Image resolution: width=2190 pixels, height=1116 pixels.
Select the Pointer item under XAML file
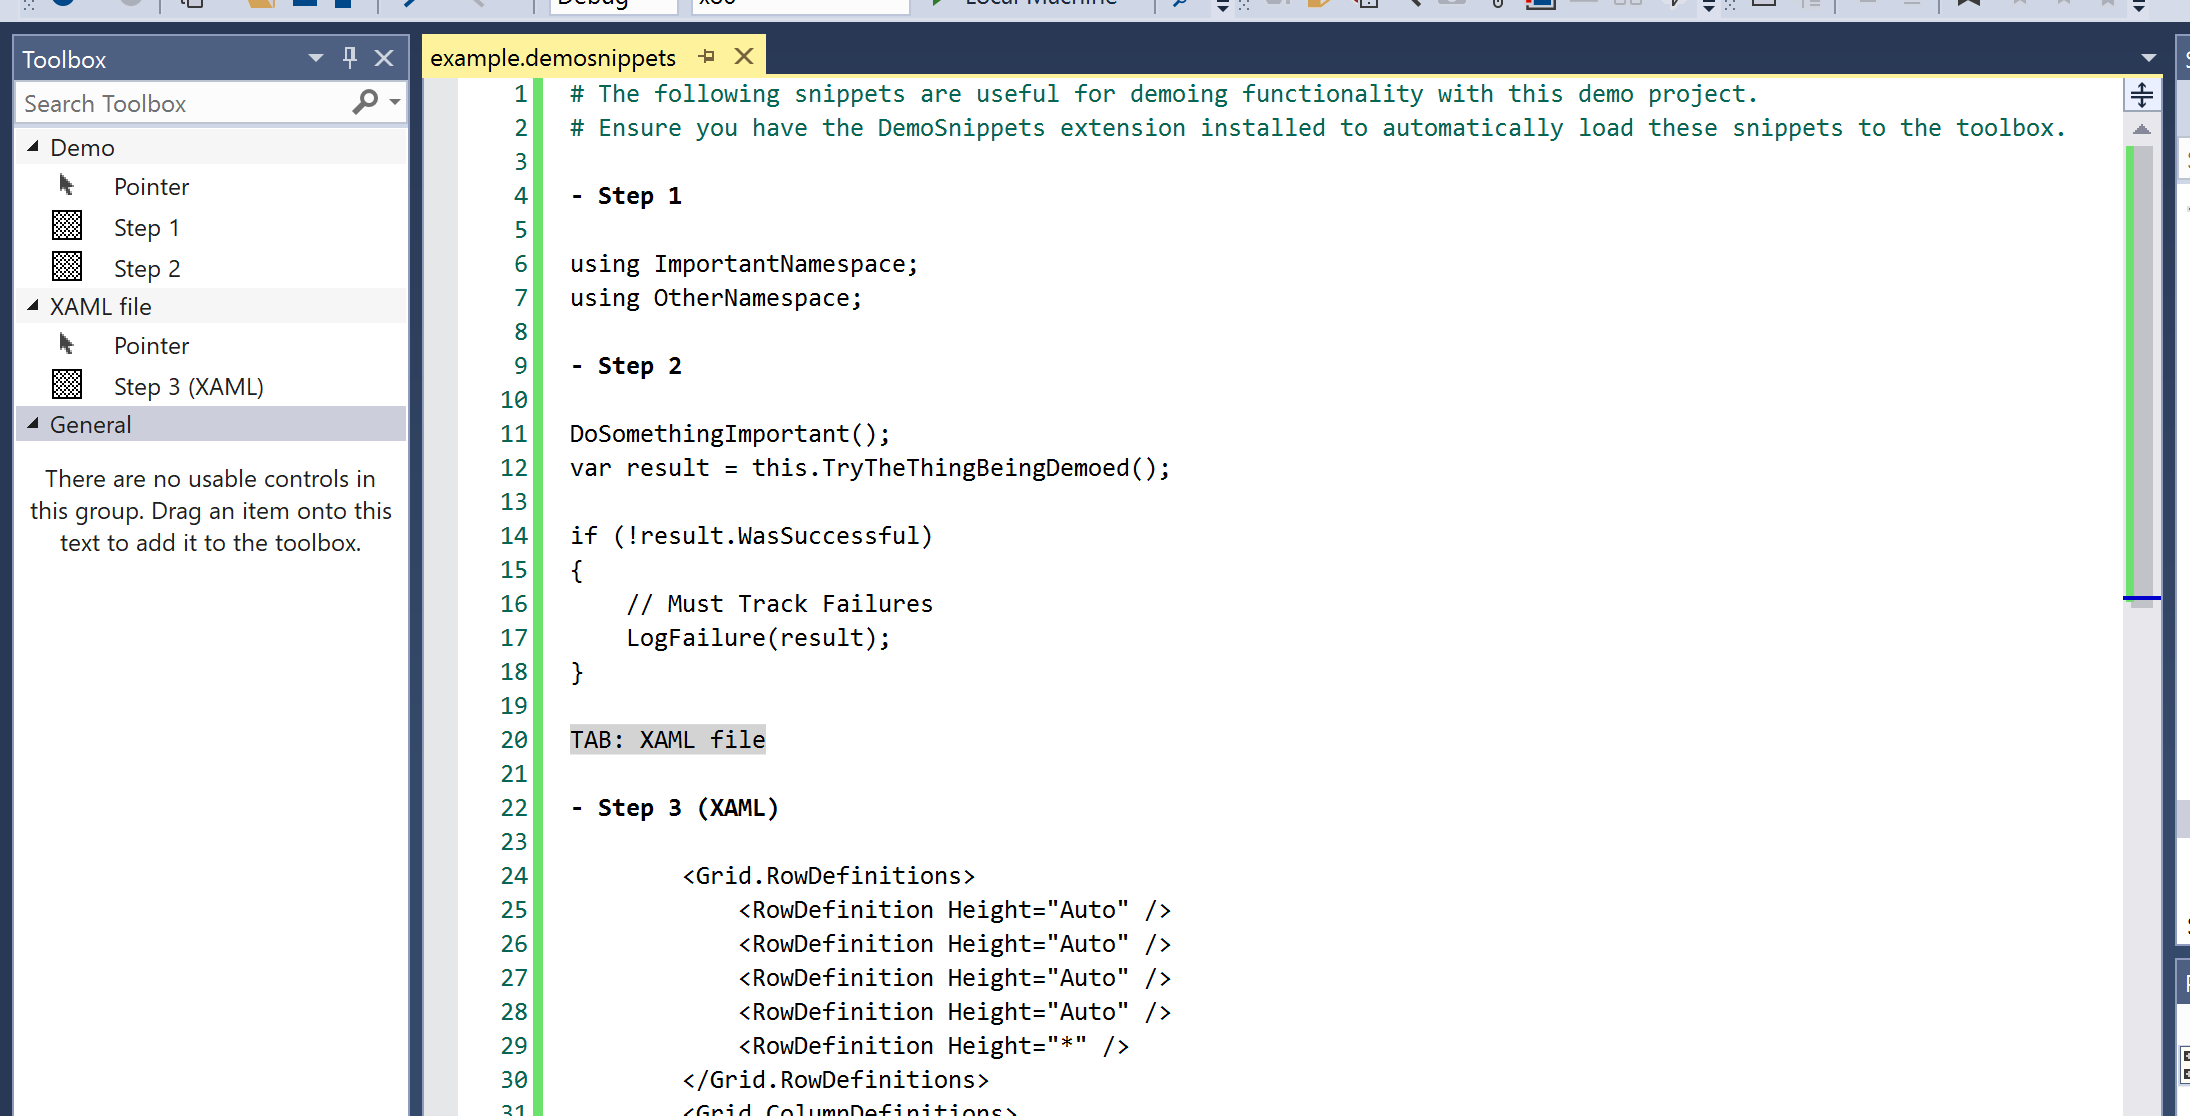coord(151,346)
